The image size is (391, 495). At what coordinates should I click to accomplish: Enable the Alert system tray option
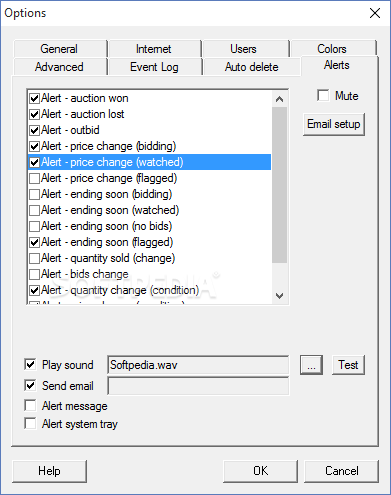click(30, 424)
